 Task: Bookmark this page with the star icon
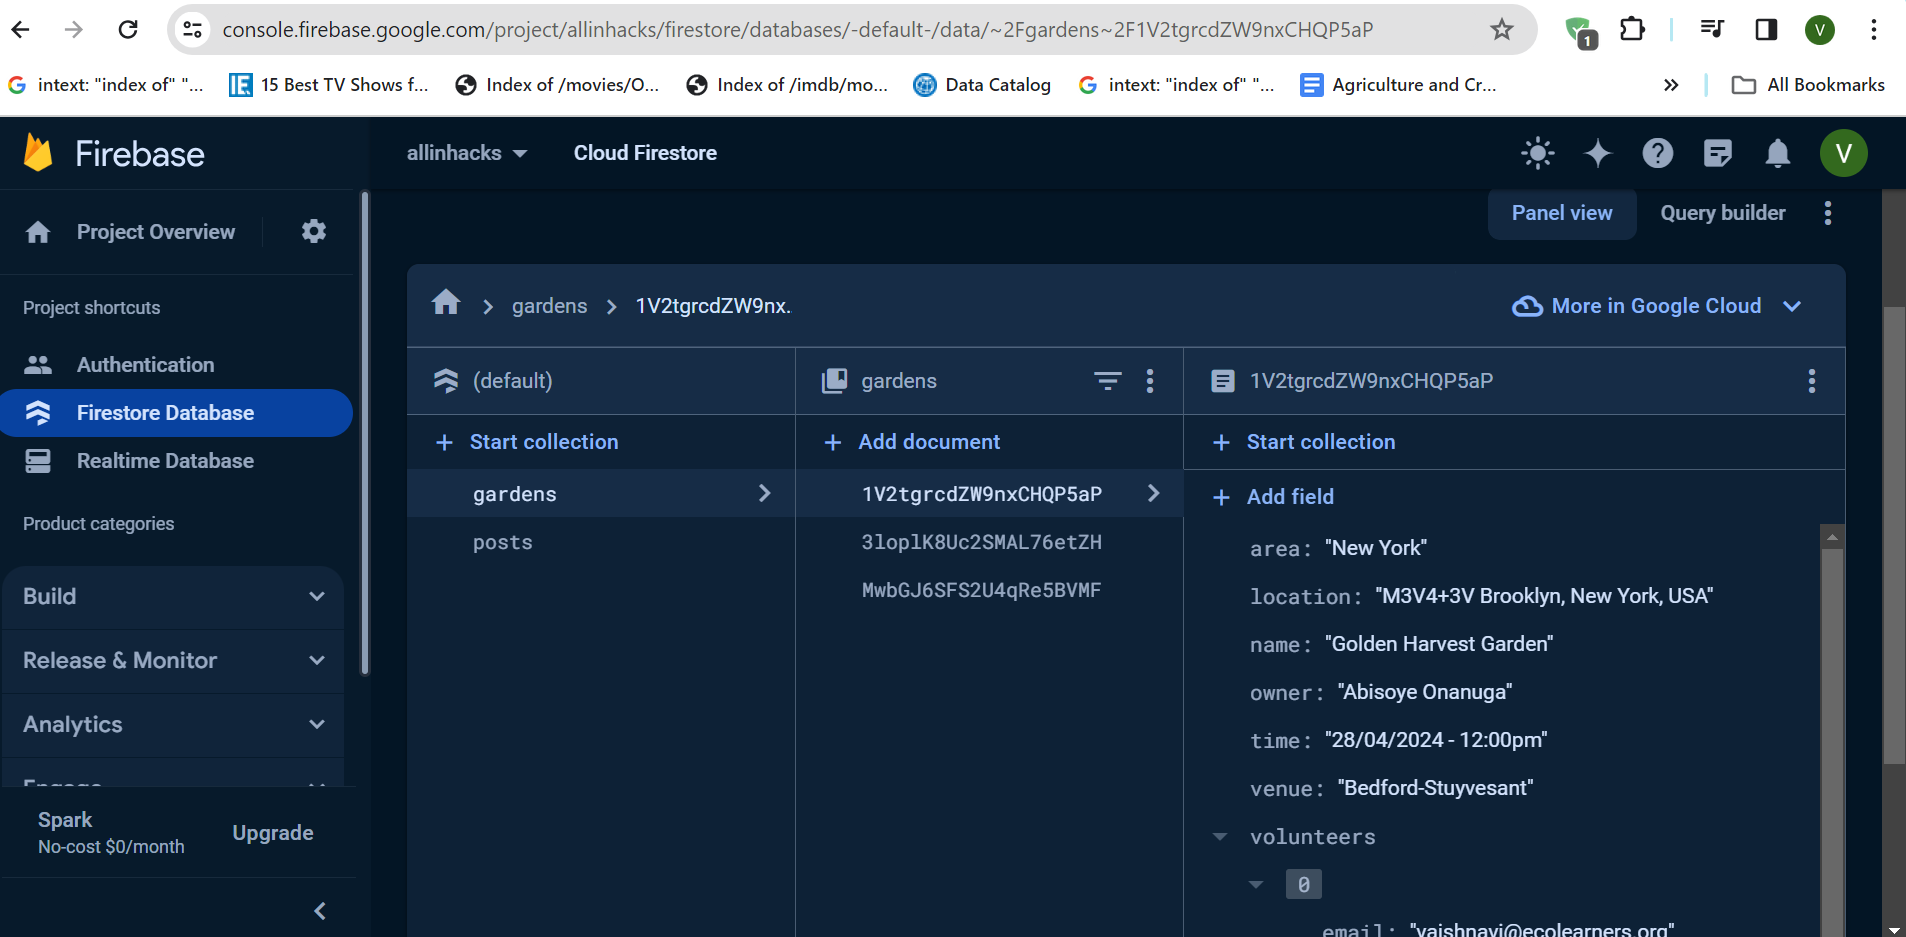(1502, 30)
